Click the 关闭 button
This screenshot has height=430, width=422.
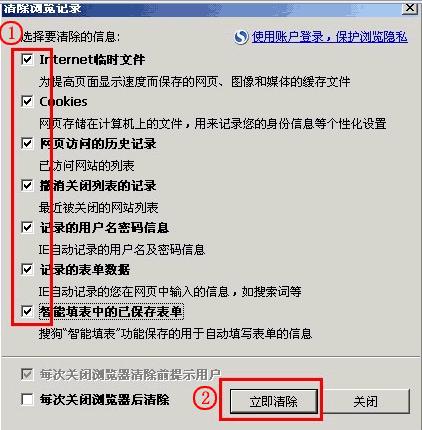[x=365, y=401]
